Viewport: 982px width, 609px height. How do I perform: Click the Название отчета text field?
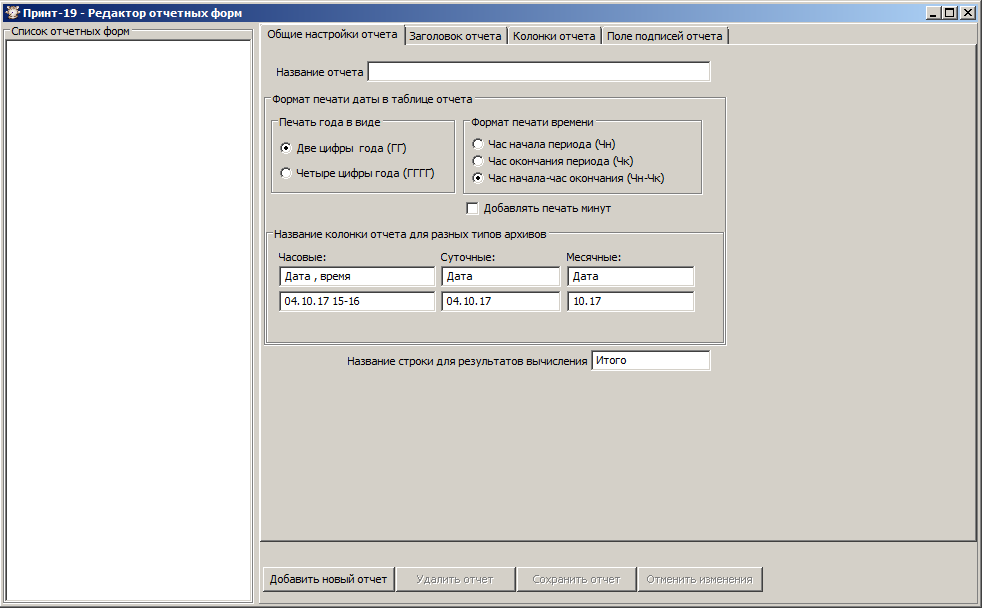[x=538, y=72]
